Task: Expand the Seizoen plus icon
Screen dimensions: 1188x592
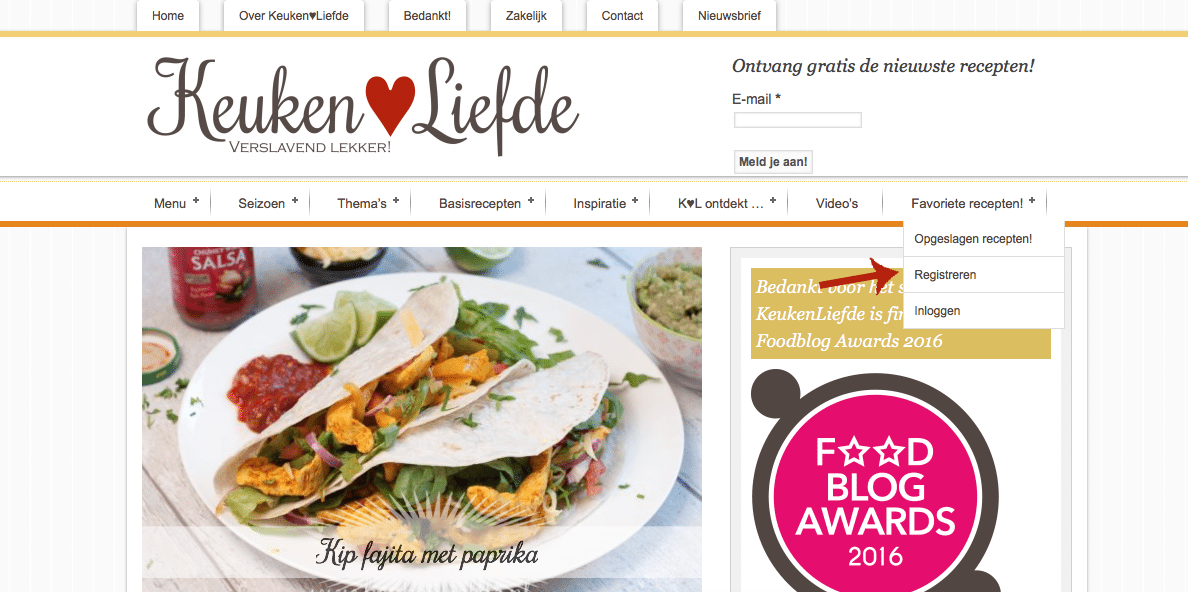Action: coord(295,201)
